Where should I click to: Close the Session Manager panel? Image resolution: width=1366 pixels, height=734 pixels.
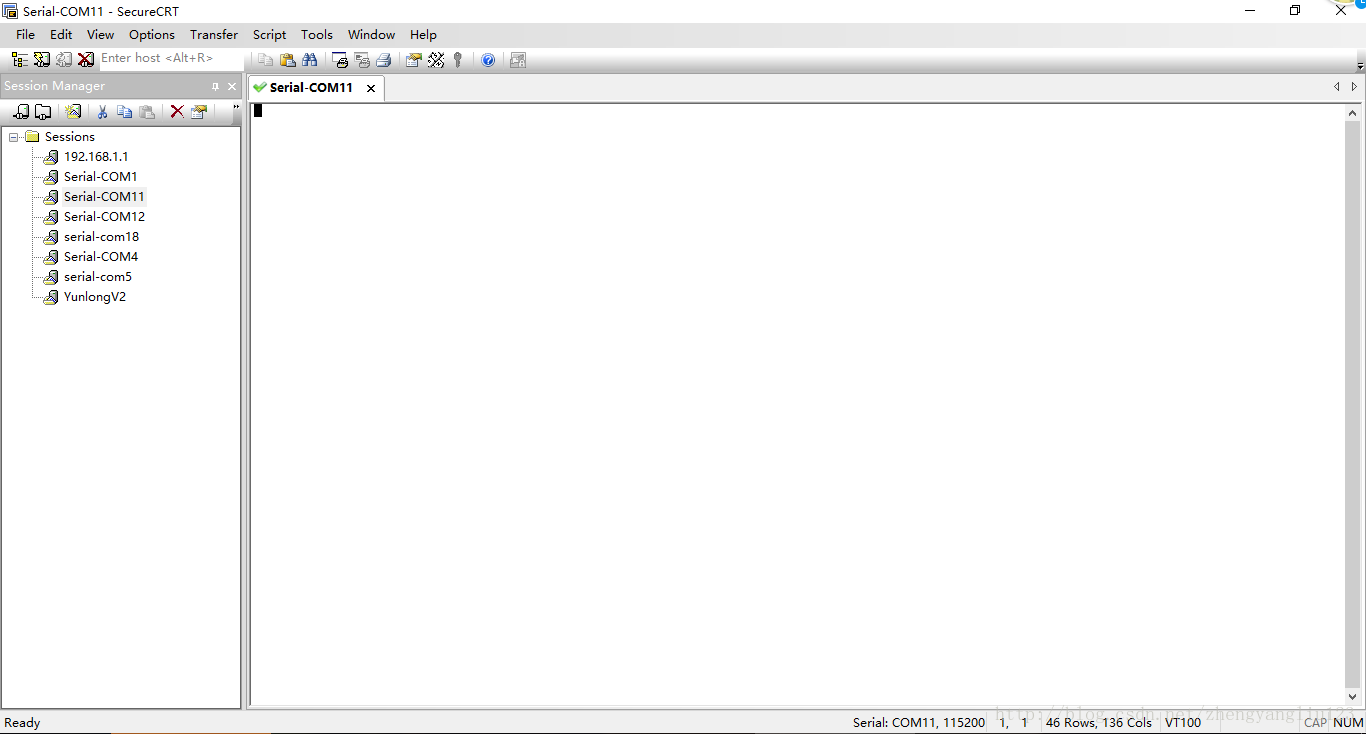pos(232,87)
